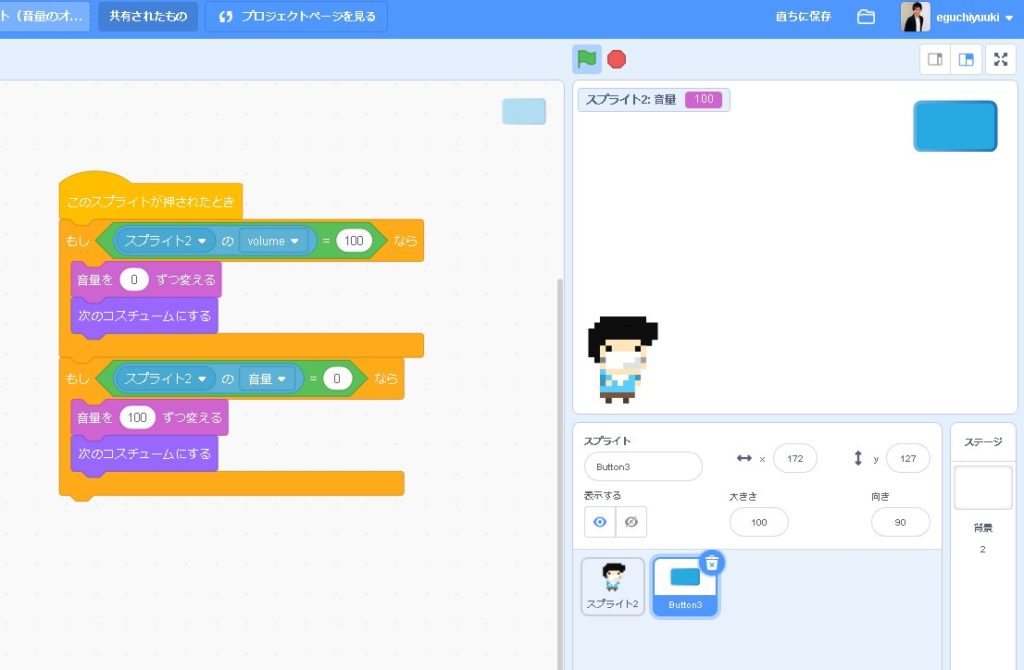
Task: Click the green flag to start
Action: click(x=587, y=59)
